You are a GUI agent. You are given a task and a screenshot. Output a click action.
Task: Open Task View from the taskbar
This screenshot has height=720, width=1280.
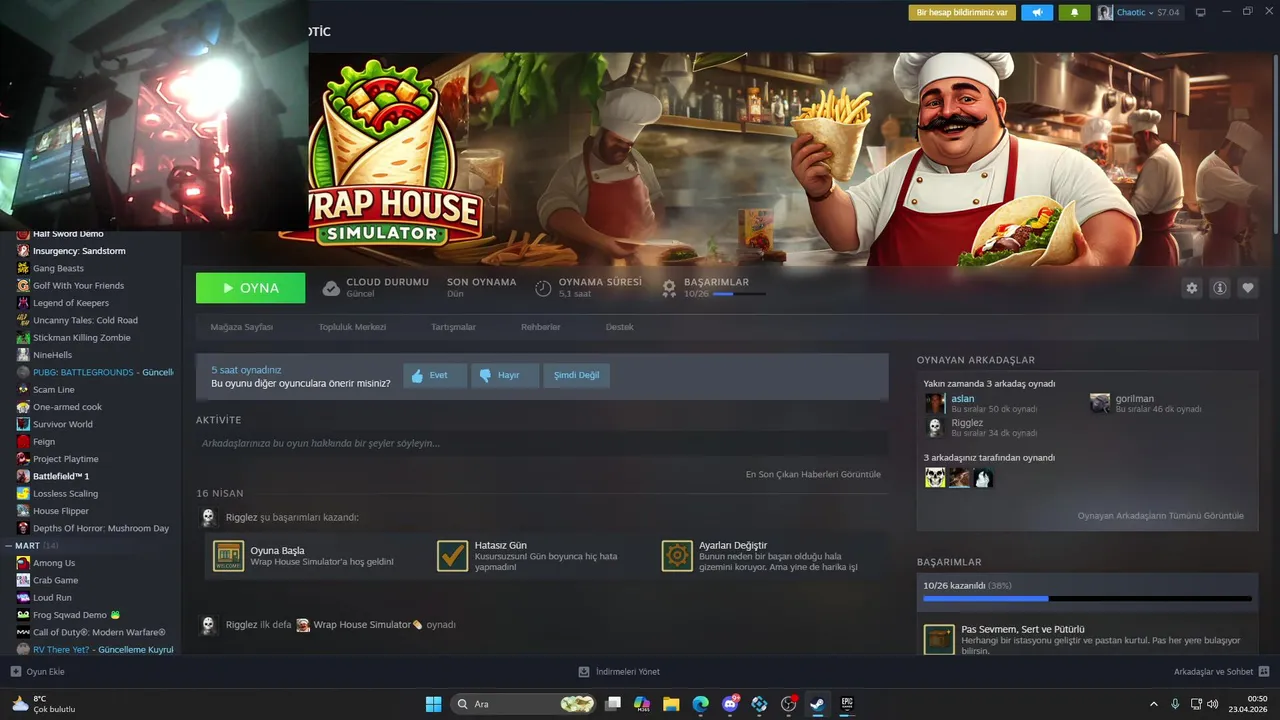[x=613, y=704]
